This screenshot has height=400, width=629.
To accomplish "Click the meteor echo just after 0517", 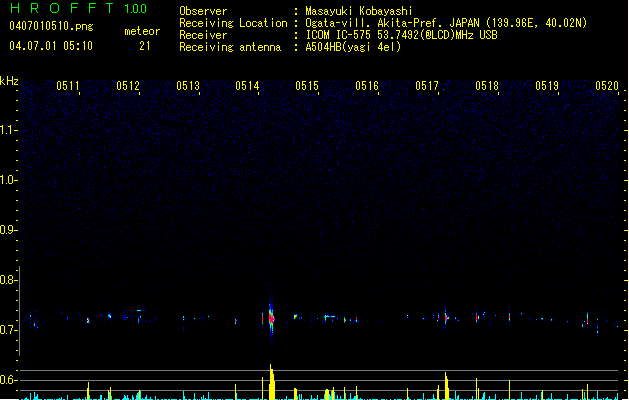I will pyautogui.click(x=446, y=318).
